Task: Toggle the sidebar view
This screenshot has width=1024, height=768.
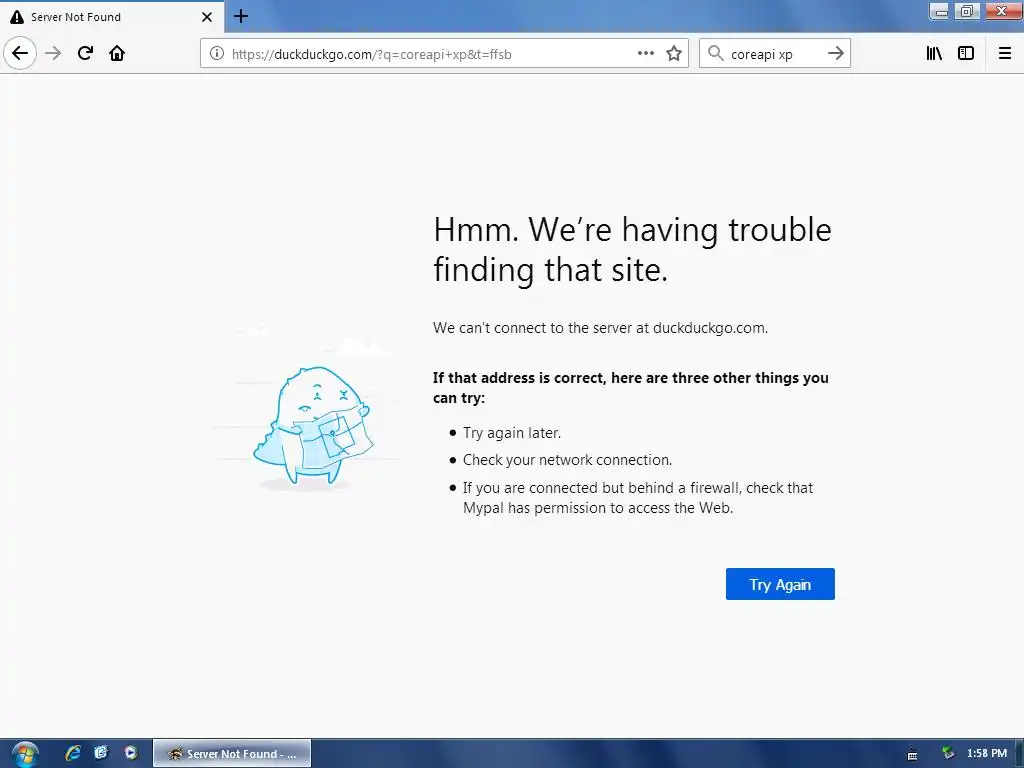Action: (966, 53)
